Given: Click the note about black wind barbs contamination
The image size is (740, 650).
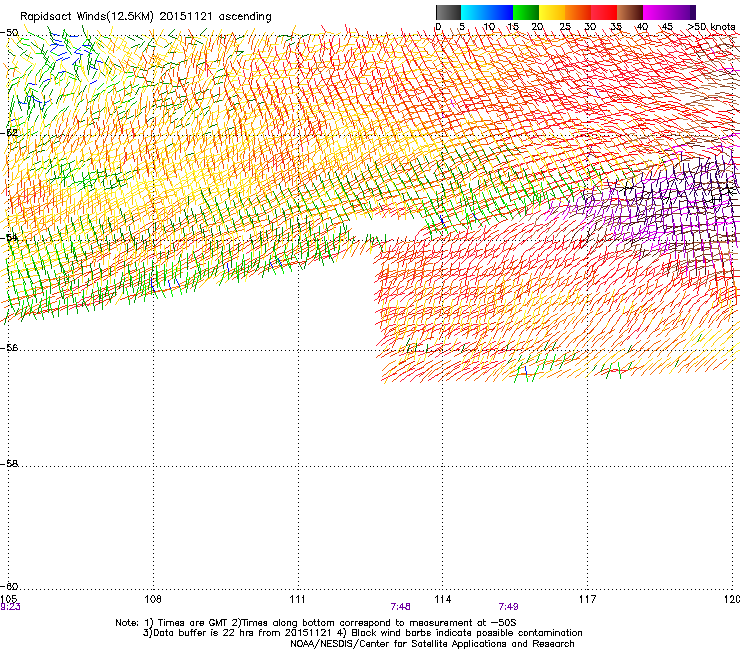Looking at the screenshot, I should coord(466,633).
